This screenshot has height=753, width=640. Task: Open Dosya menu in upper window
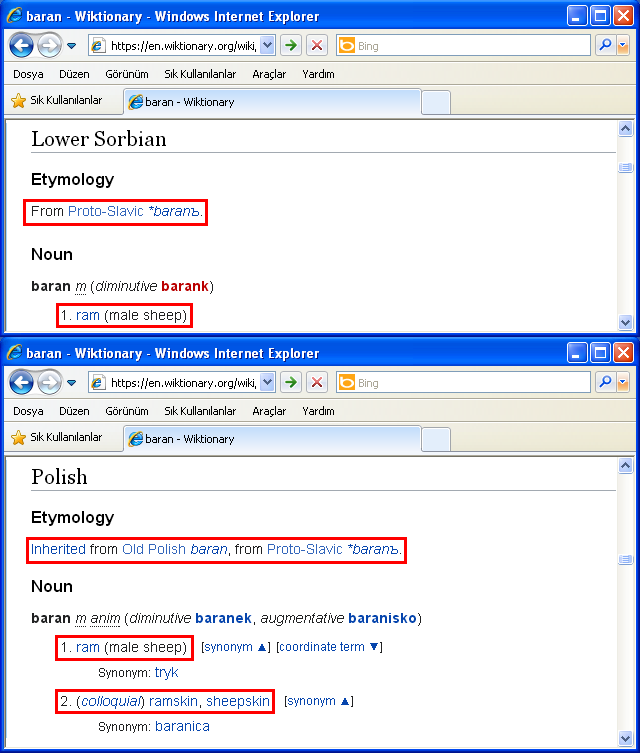(28, 74)
